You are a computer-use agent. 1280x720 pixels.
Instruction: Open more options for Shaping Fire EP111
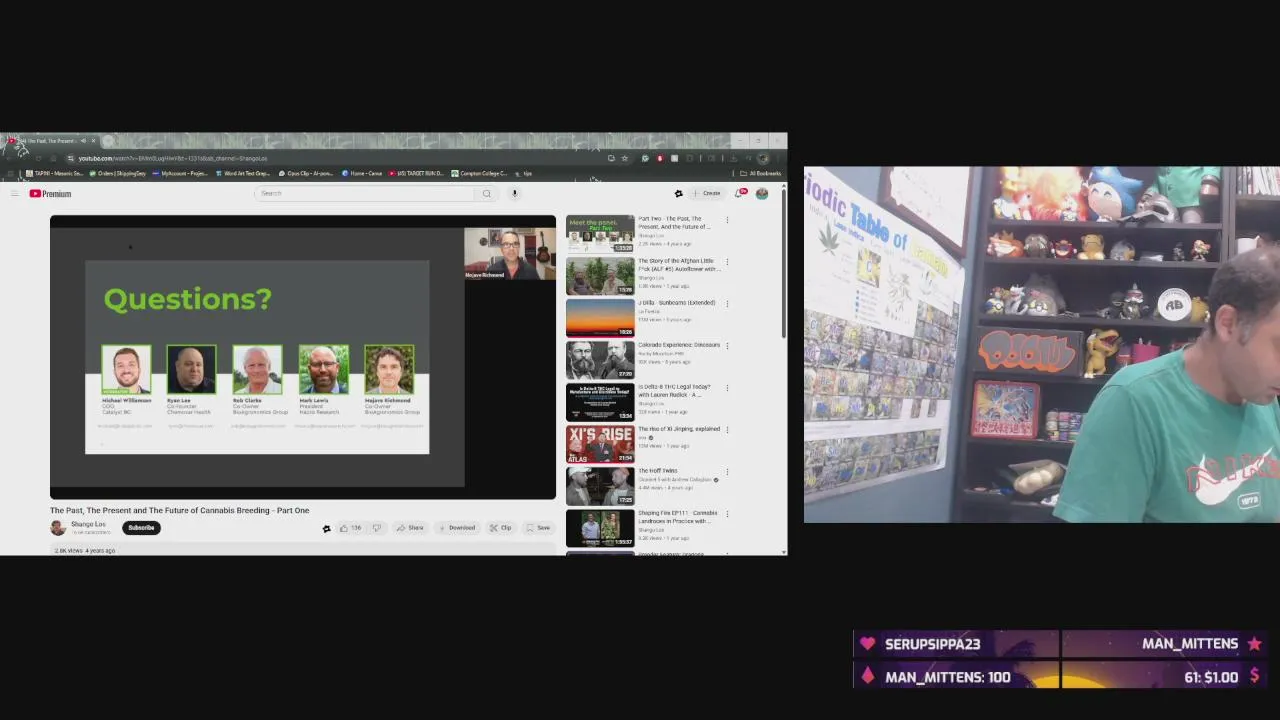click(727, 514)
